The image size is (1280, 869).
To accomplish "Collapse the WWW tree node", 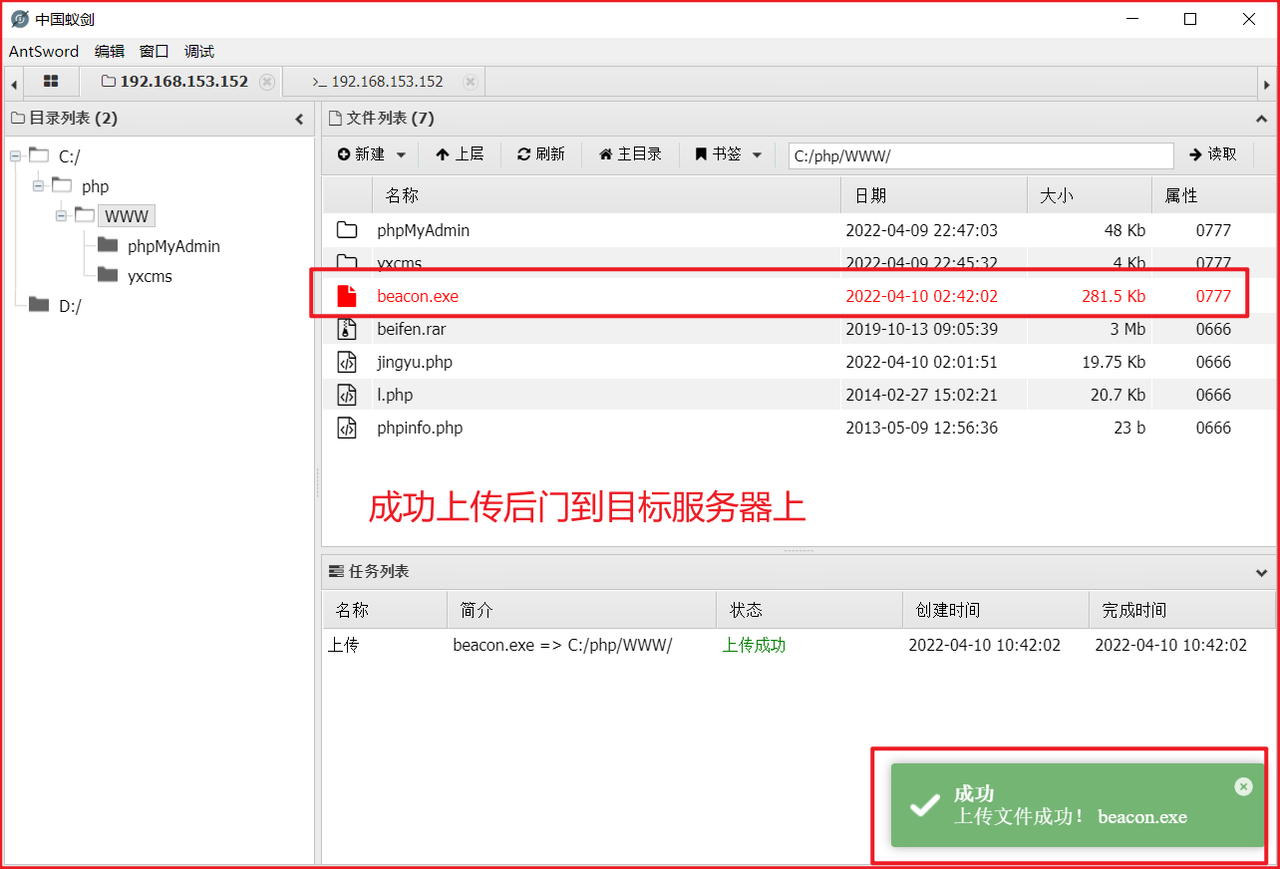I will coord(62,215).
